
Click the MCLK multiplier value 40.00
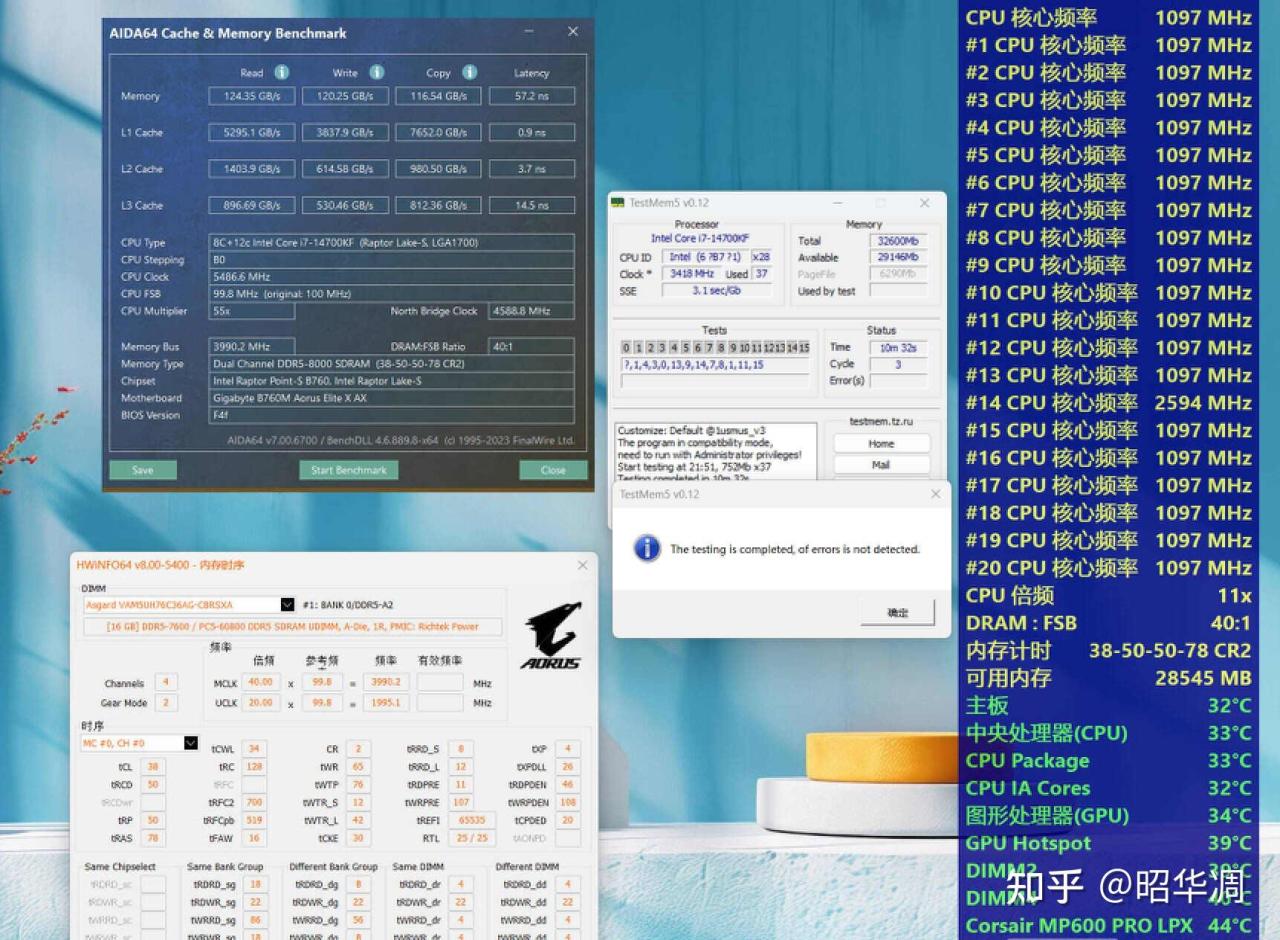click(262, 682)
